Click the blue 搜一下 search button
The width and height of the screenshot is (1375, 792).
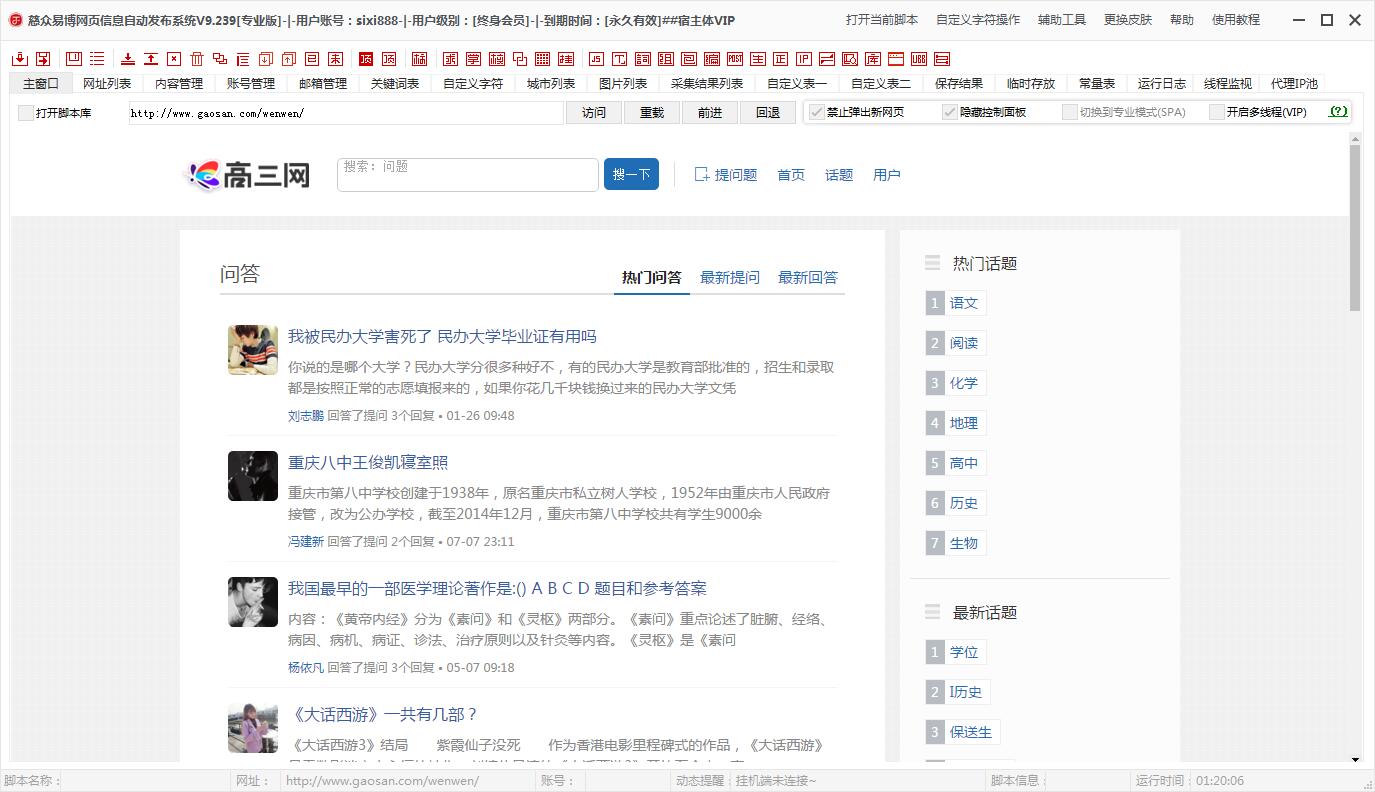click(631, 175)
